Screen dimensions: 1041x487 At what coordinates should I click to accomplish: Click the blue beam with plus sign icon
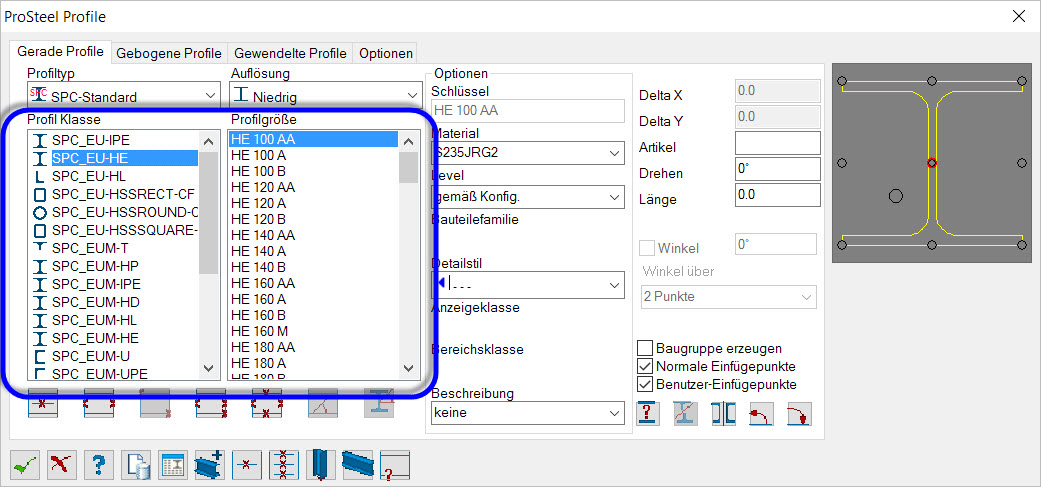coord(209,465)
